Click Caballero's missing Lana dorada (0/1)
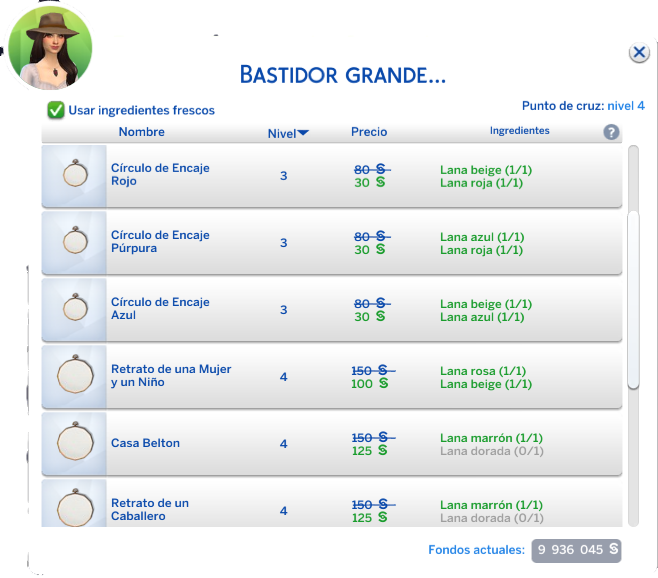This screenshot has height=578, width=658. click(x=492, y=518)
